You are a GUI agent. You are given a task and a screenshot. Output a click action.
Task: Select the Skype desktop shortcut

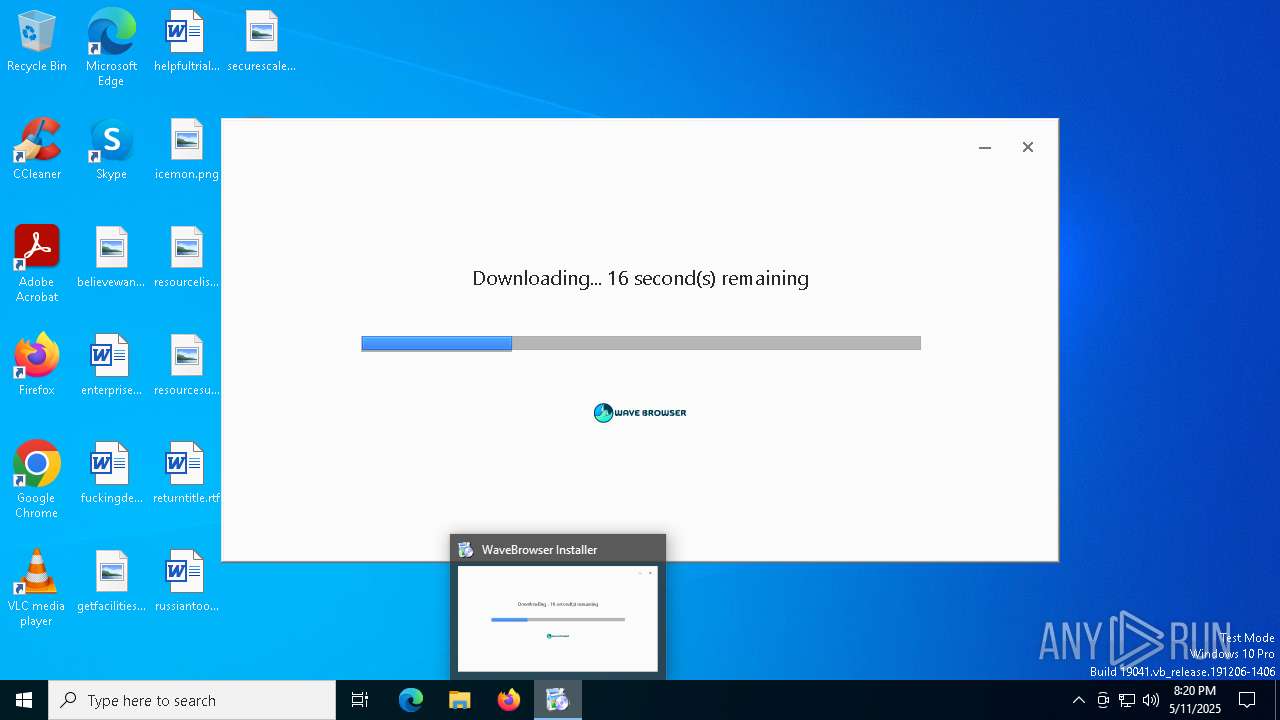(x=111, y=150)
